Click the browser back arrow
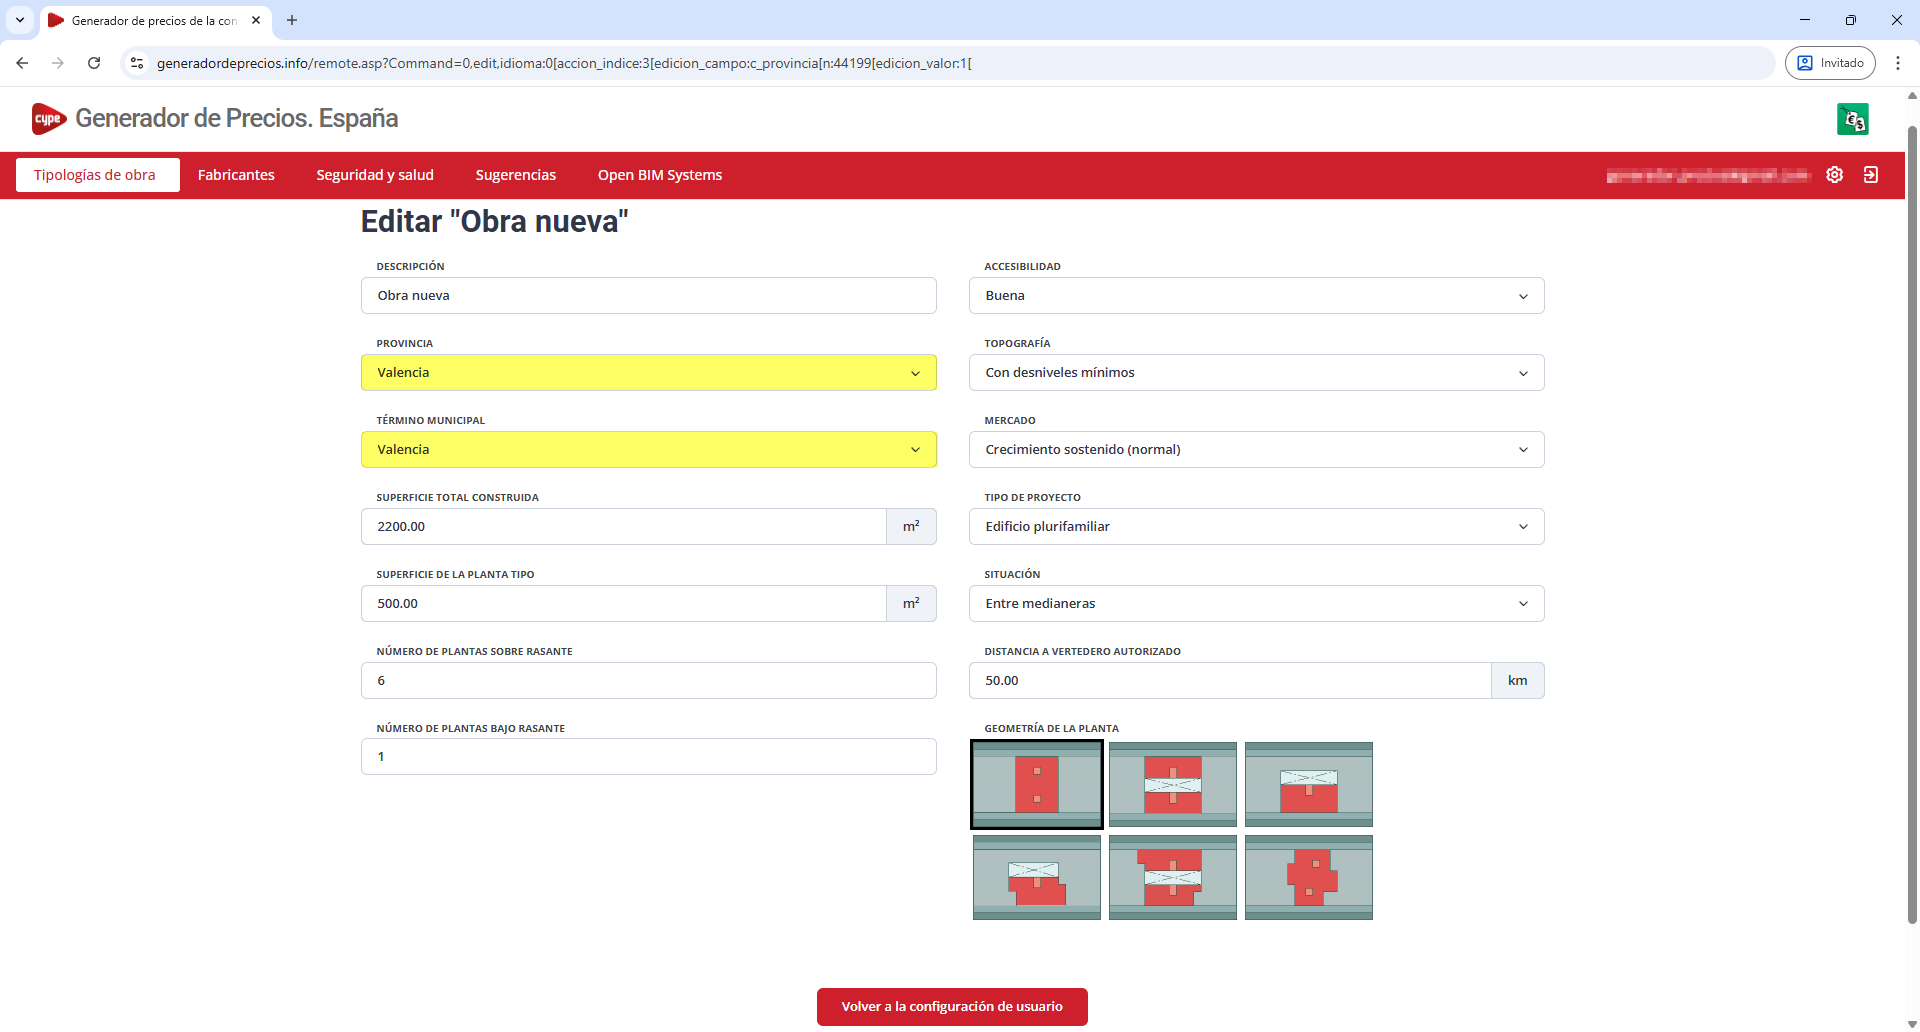This screenshot has width=1920, height=1032. tap(22, 63)
